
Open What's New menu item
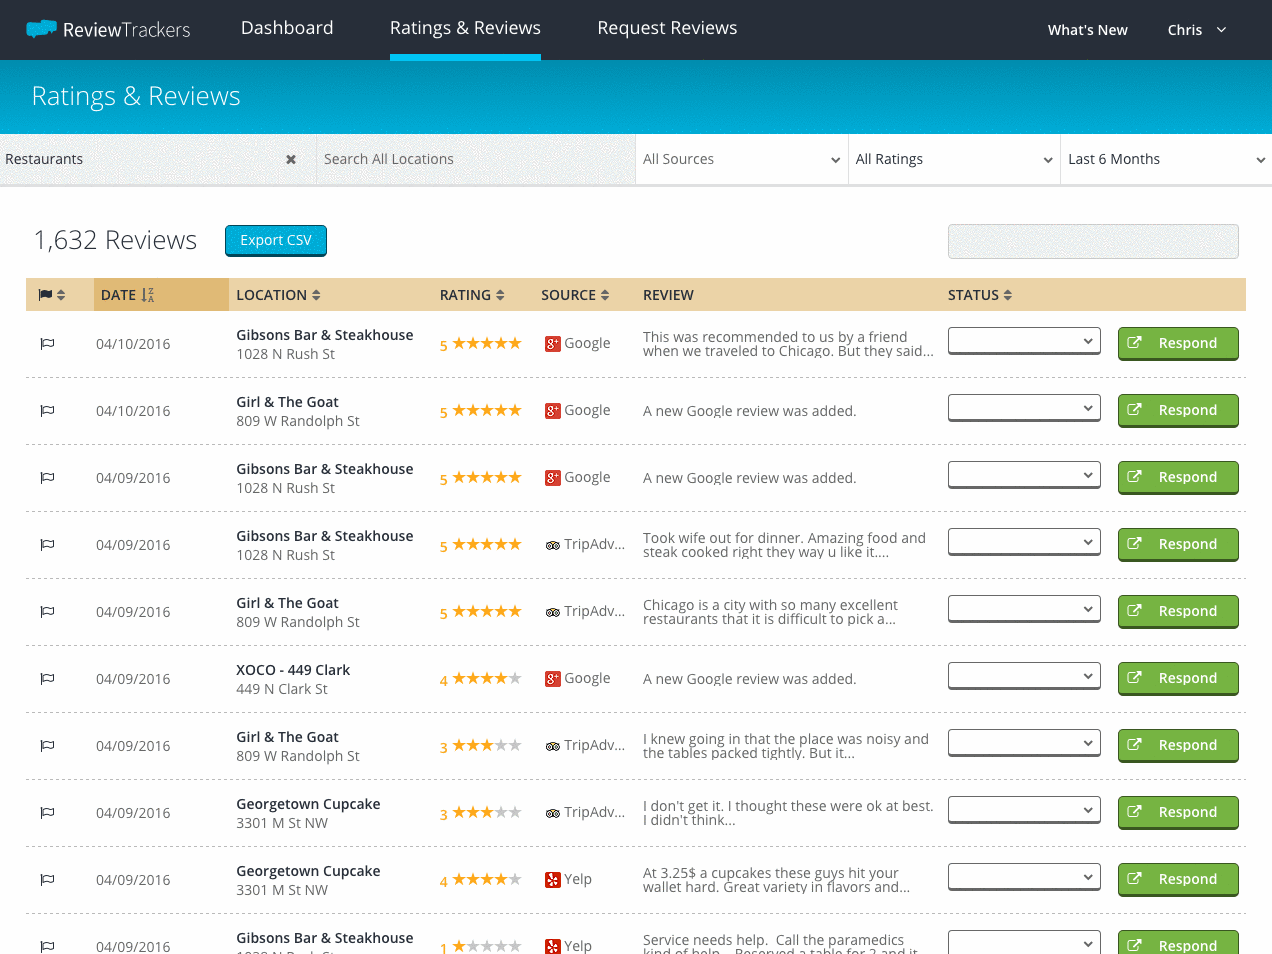tap(1087, 30)
